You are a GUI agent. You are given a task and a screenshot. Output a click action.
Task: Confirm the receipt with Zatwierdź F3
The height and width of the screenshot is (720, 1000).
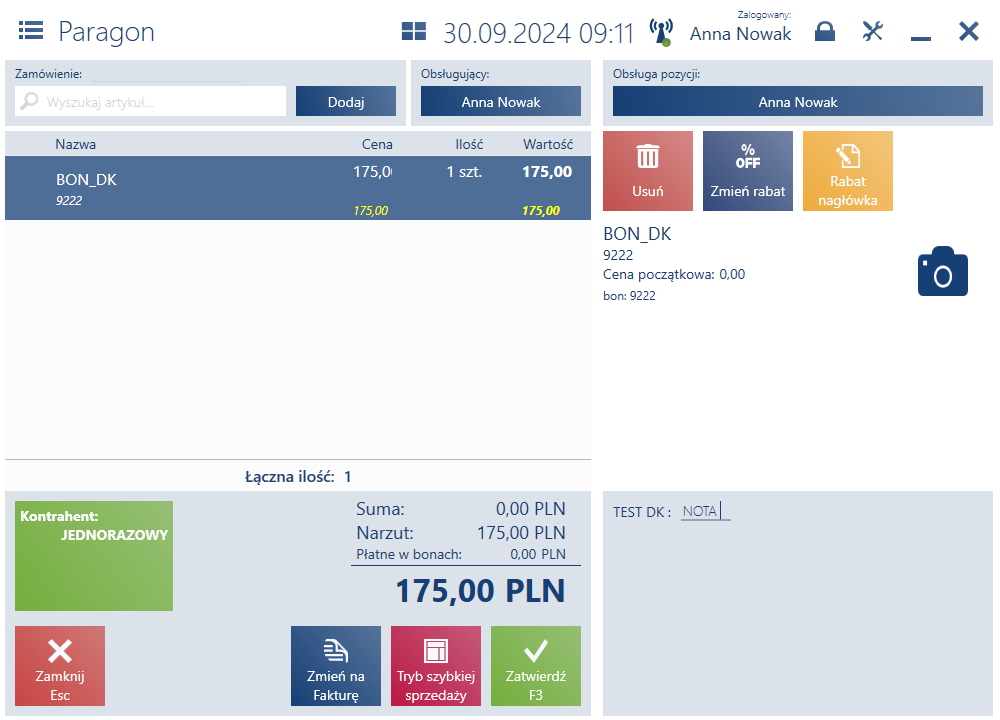pos(536,666)
